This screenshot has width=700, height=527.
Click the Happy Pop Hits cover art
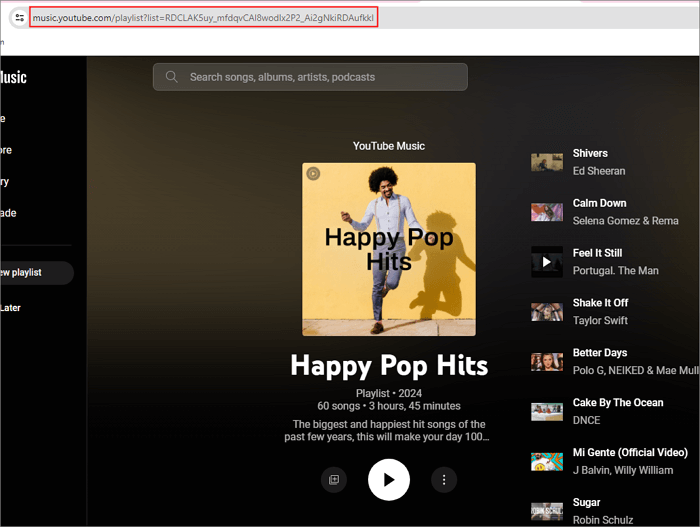point(389,249)
